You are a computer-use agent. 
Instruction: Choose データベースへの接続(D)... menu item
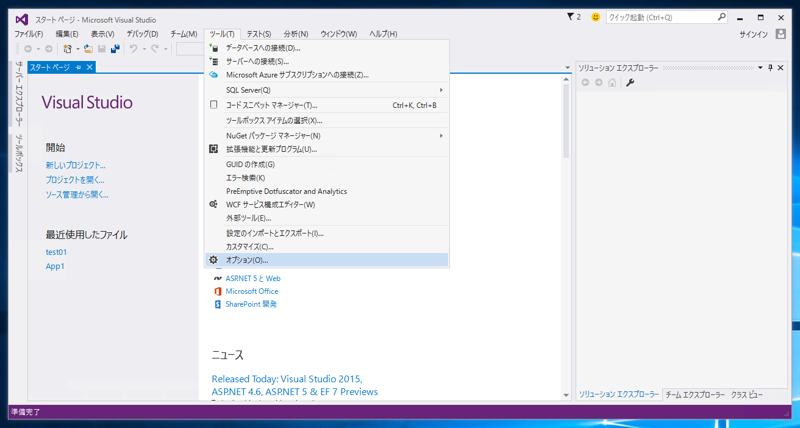[x=327, y=48]
